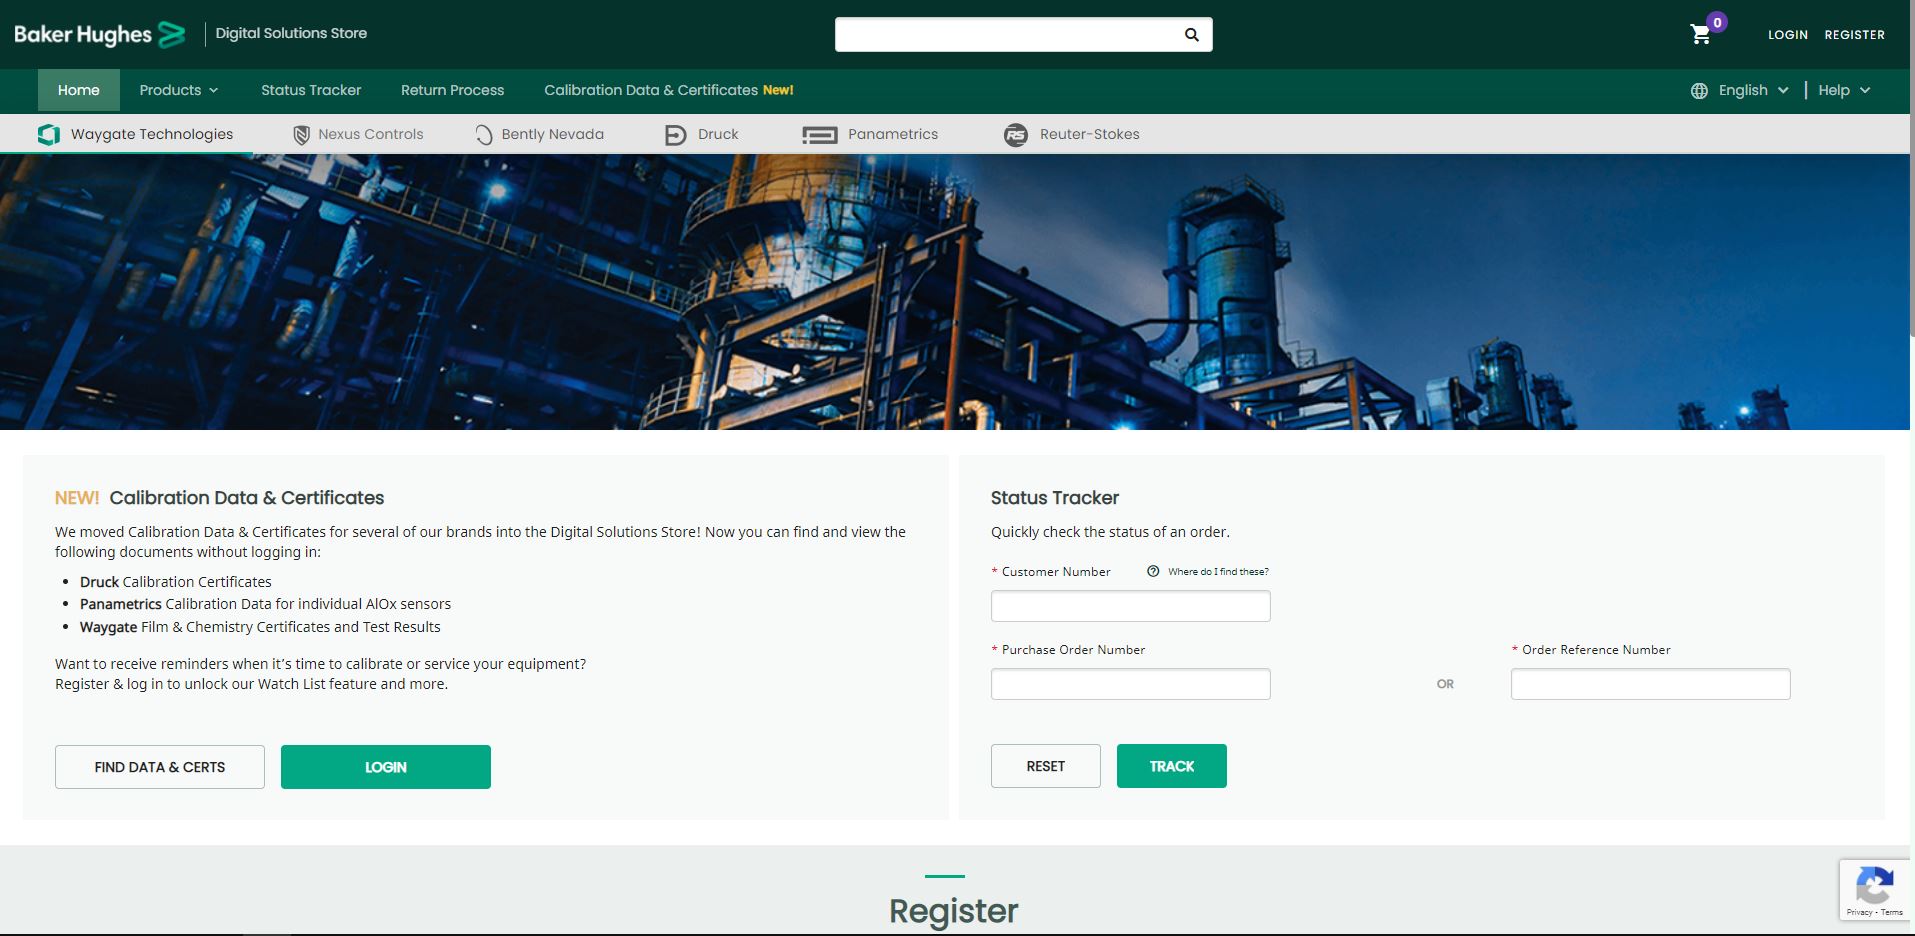1915x936 pixels.
Task: Click the page vertical scrollbar
Action: coord(1912,170)
